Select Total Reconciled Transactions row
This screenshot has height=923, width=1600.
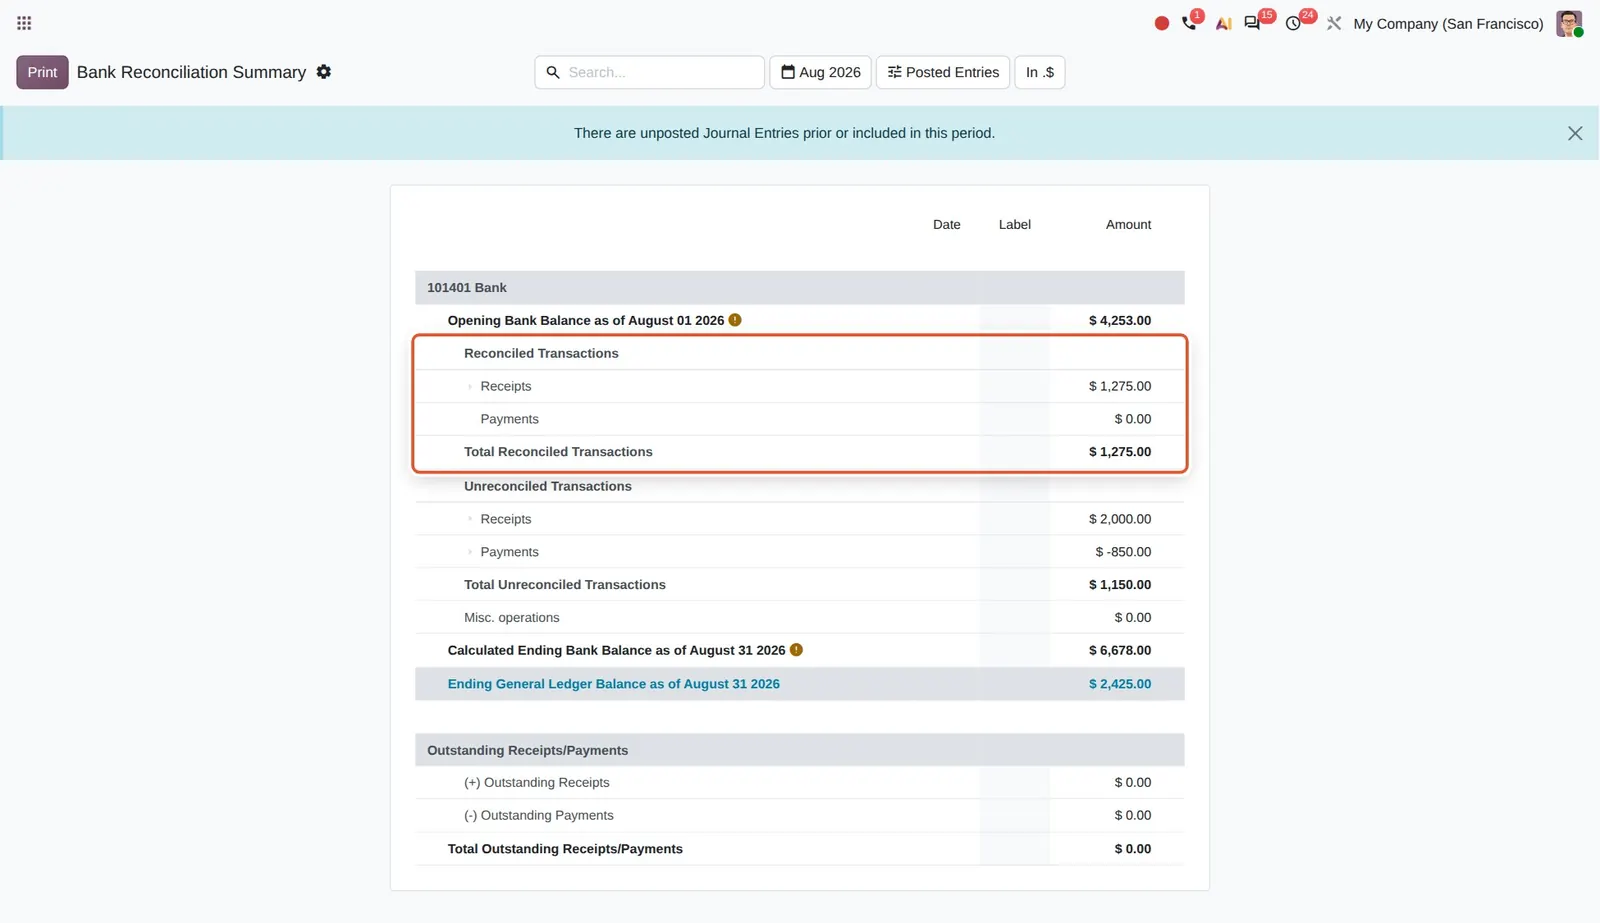coord(799,452)
